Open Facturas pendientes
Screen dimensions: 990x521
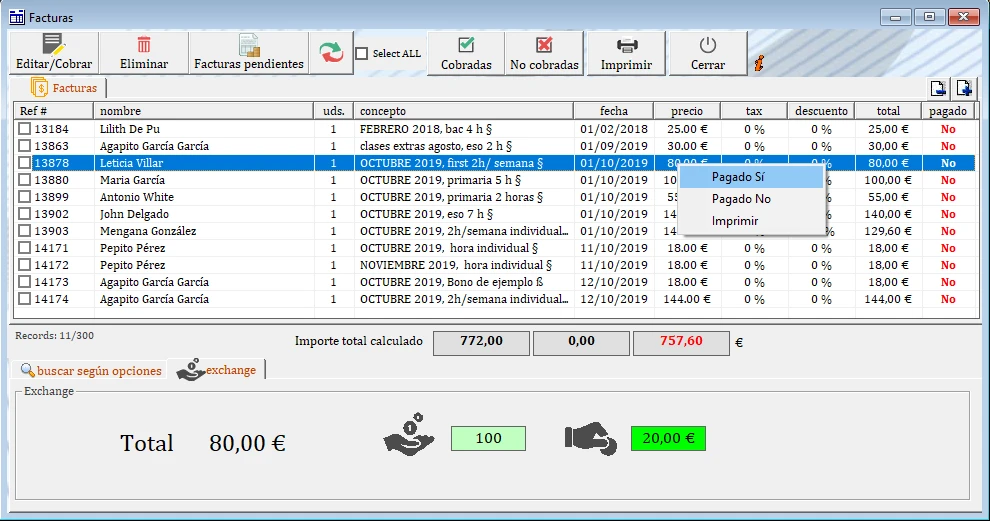249,52
